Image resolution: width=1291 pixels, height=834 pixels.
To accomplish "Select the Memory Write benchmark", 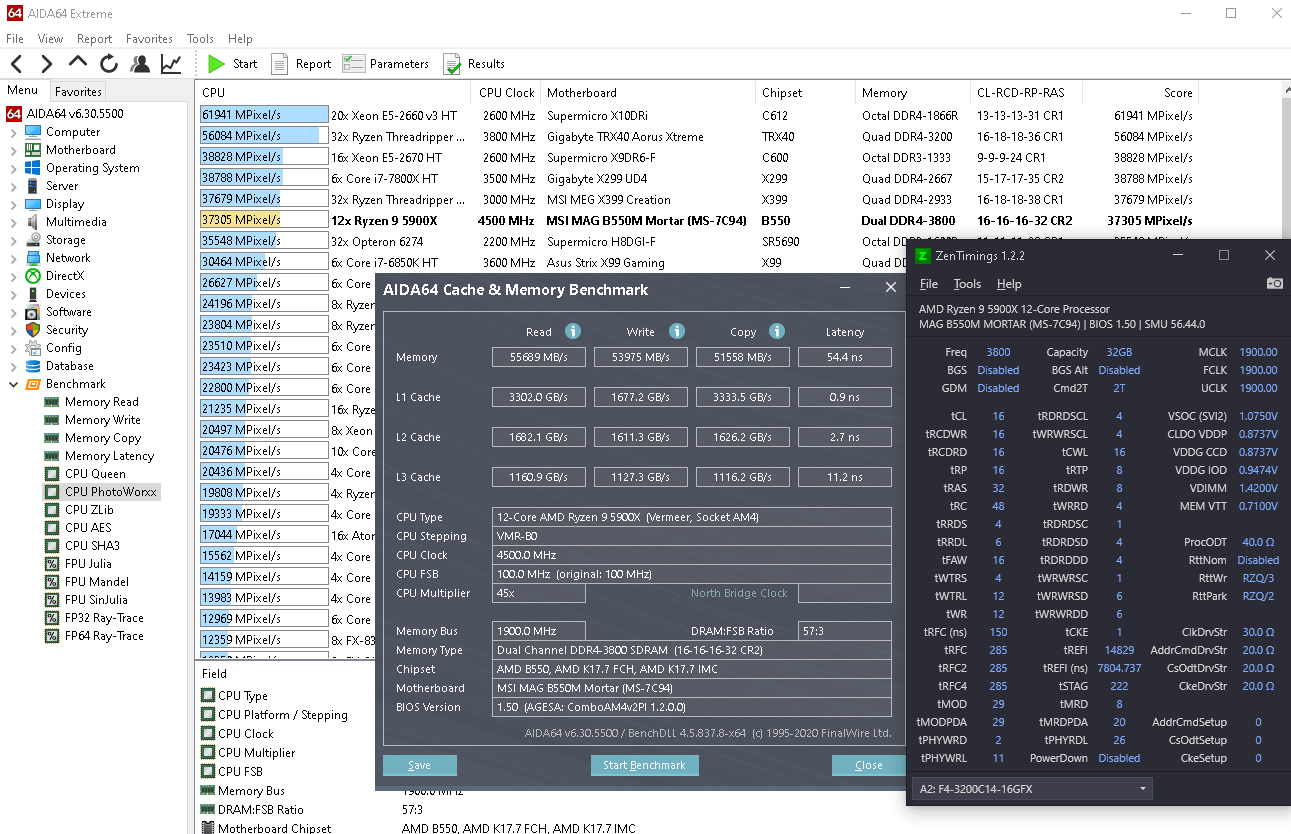I will tap(102, 420).
